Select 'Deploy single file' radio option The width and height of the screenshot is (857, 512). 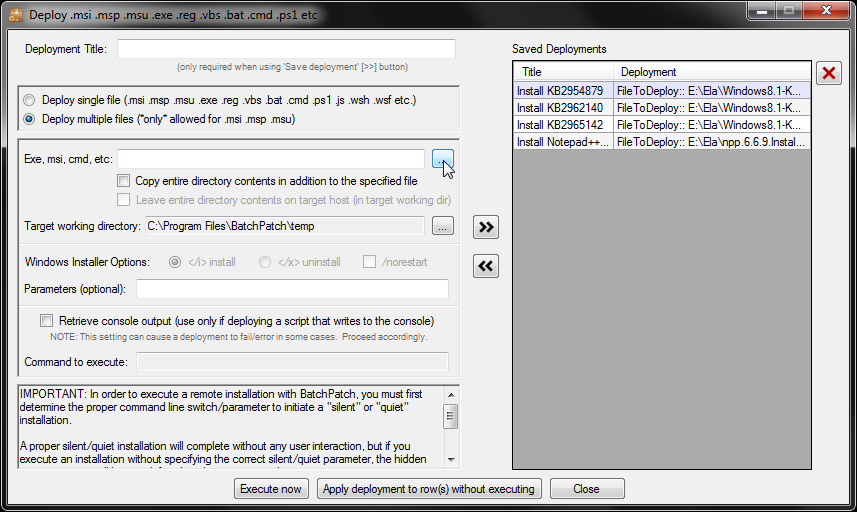[x=29, y=100]
